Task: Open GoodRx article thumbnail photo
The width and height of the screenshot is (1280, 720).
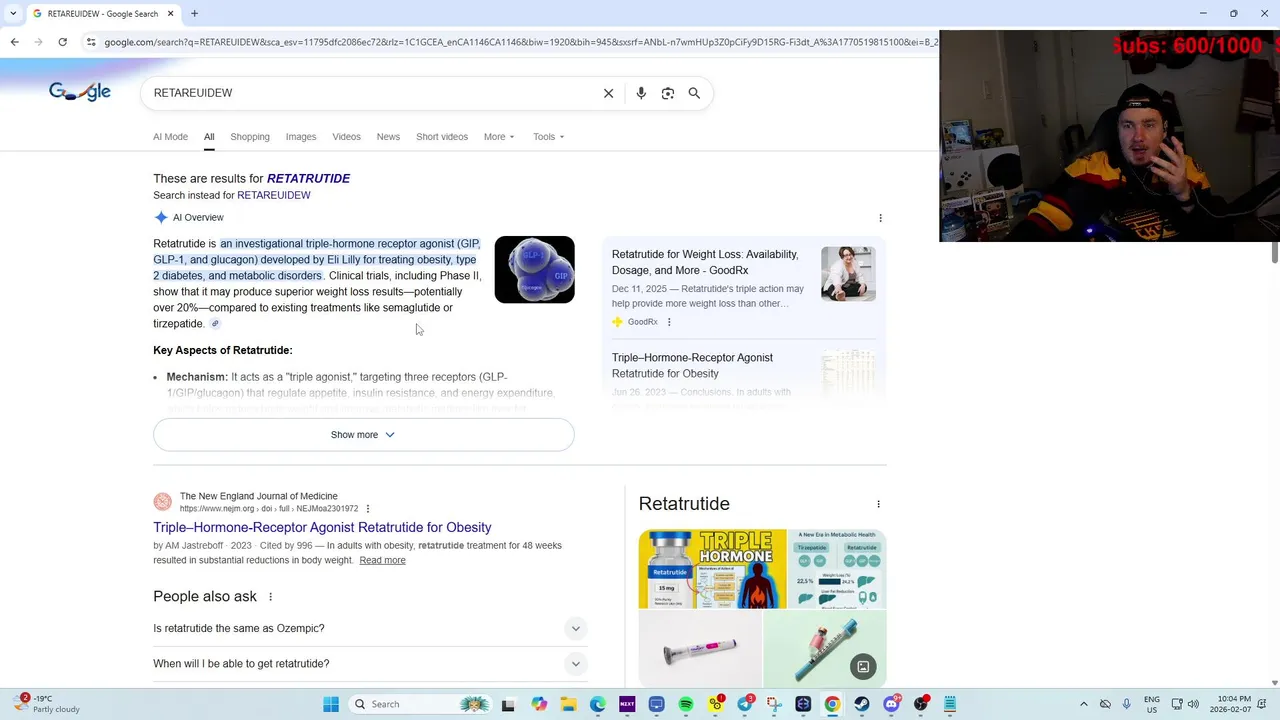Action: (848, 274)
